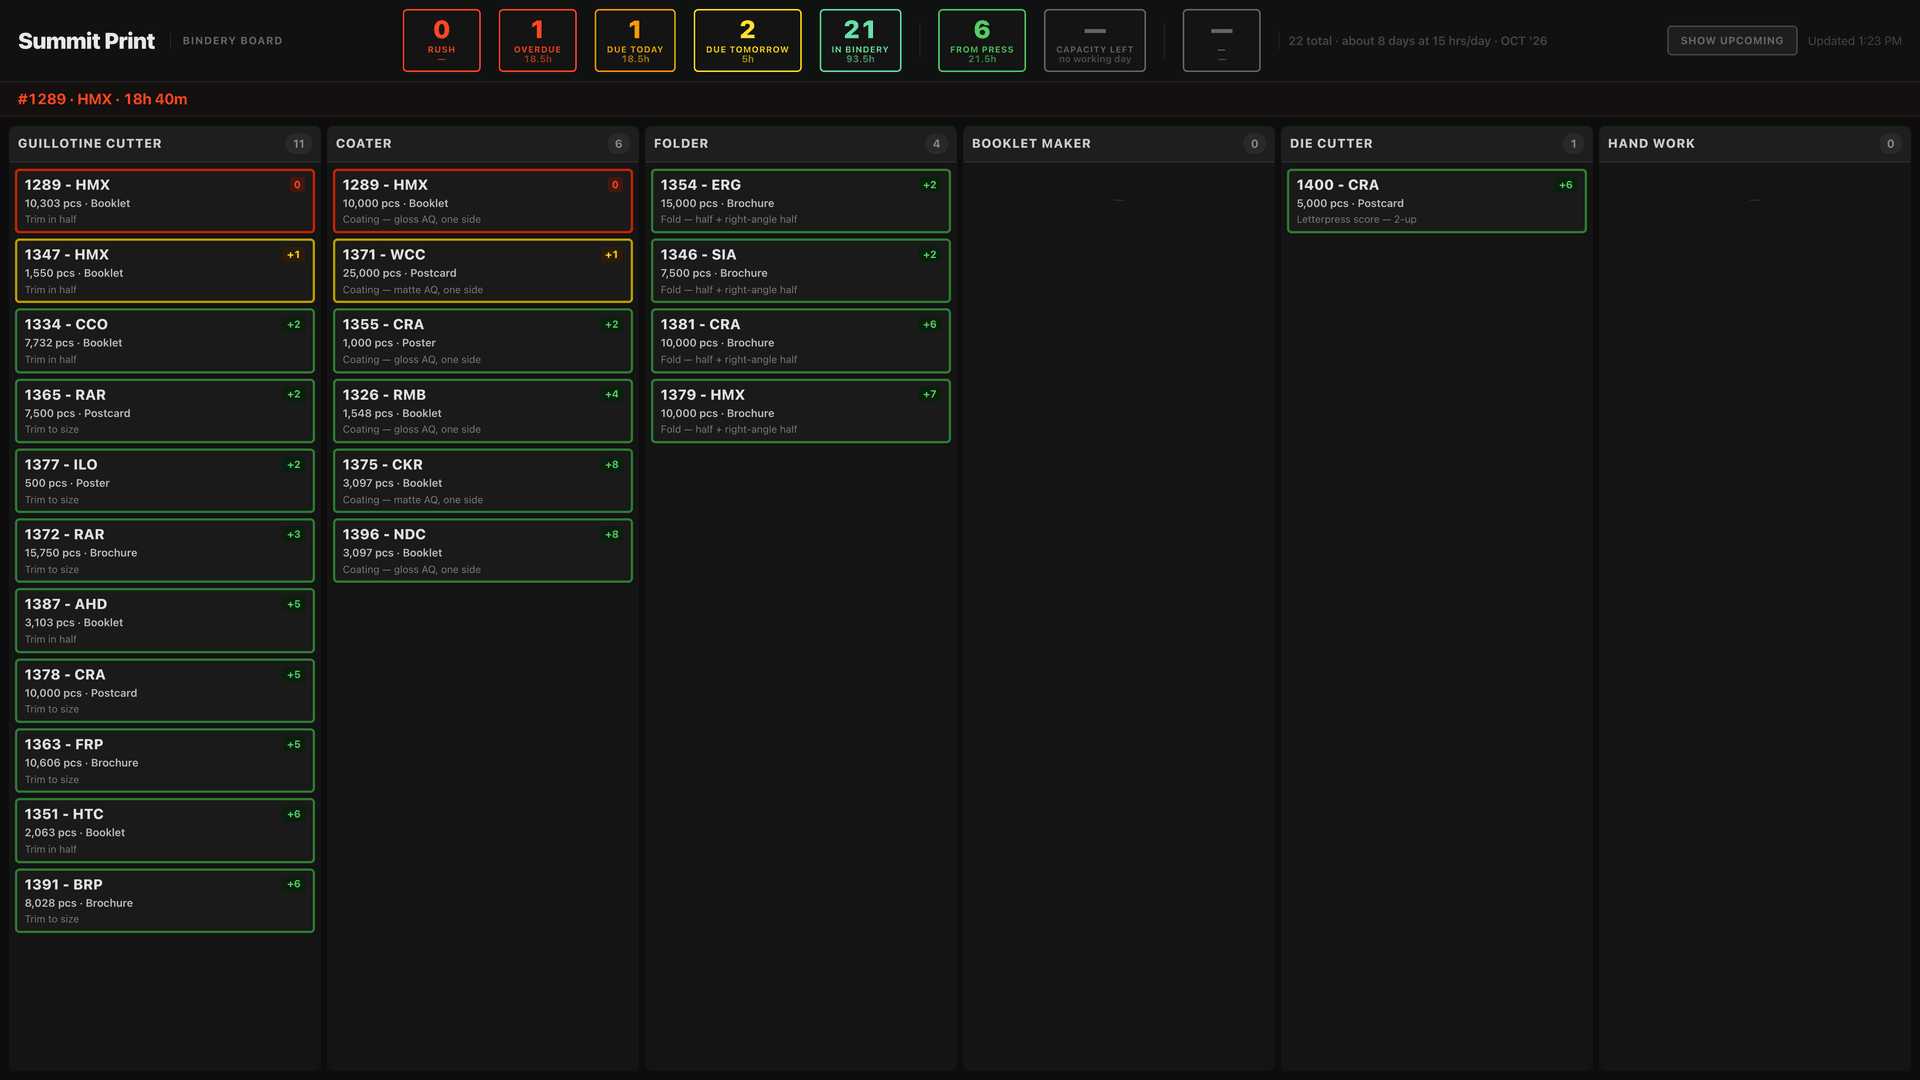Open the DUE TOMORROW stat tile
Screen dimensions: 1920x1080
tap(747, 41)
